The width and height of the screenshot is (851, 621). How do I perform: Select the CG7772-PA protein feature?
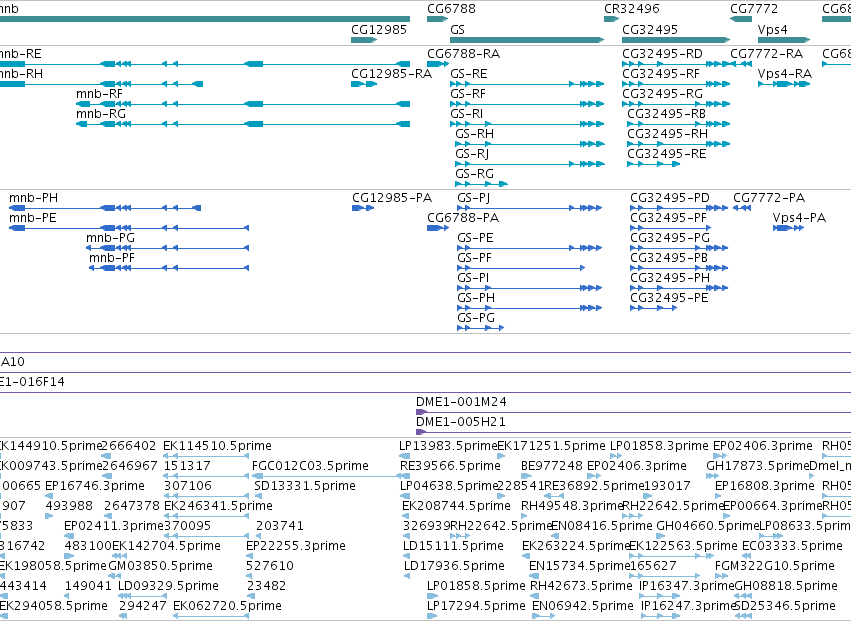[x=742, y=208]
